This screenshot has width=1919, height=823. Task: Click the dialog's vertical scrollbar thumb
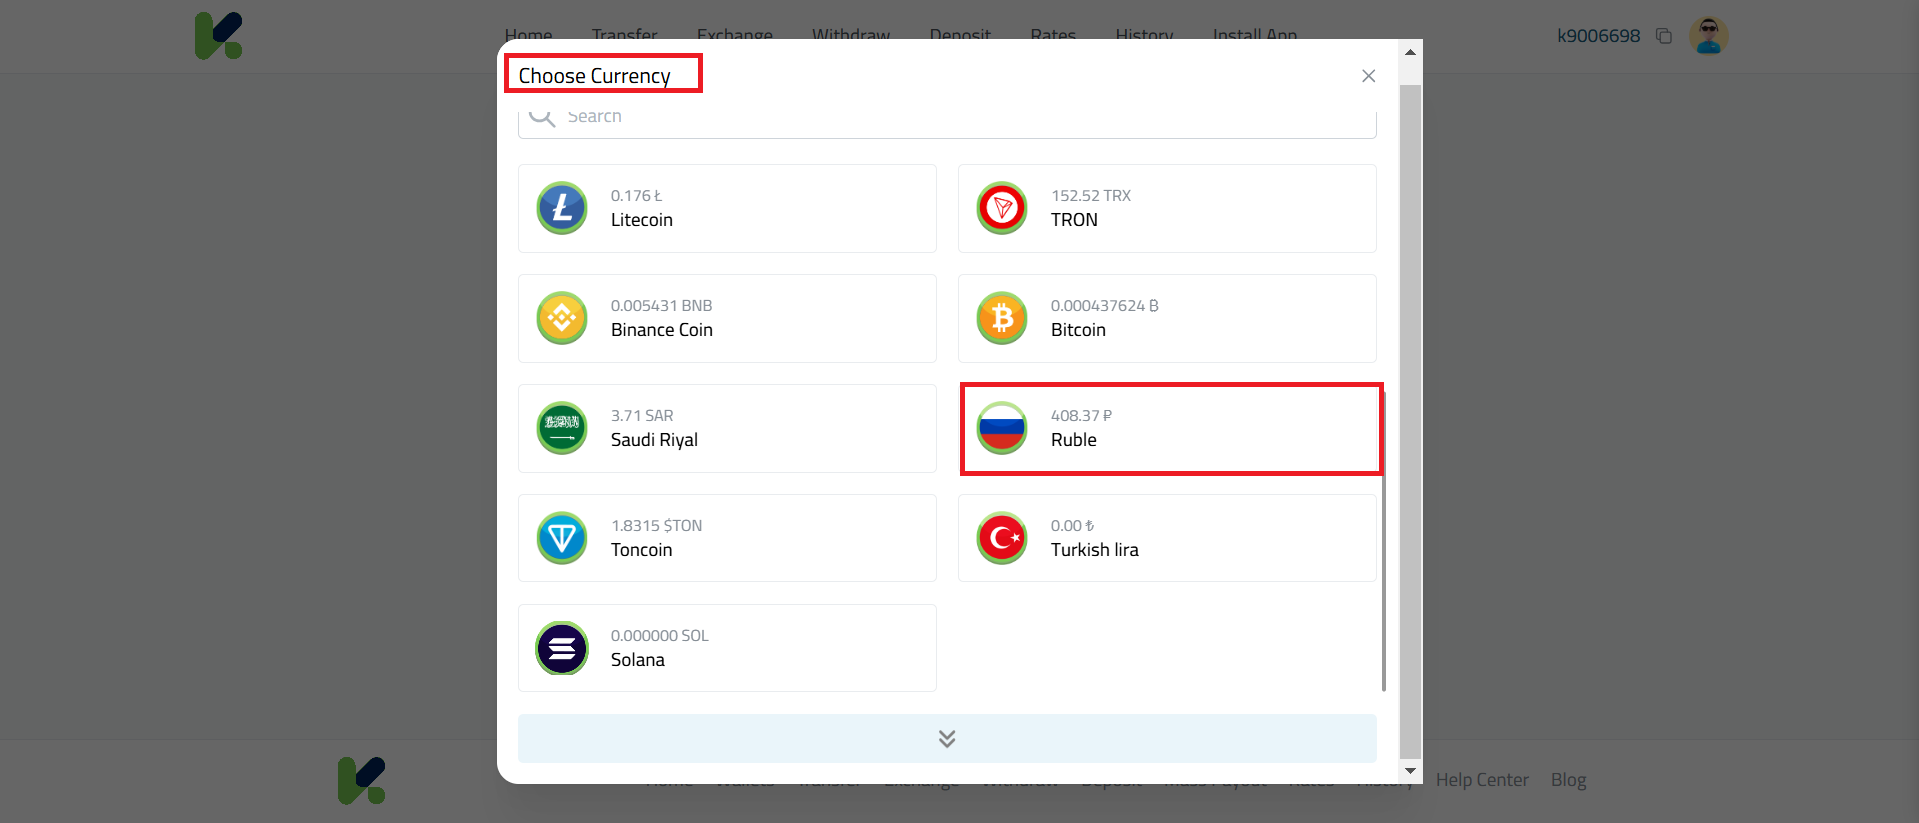(1410, 422)
